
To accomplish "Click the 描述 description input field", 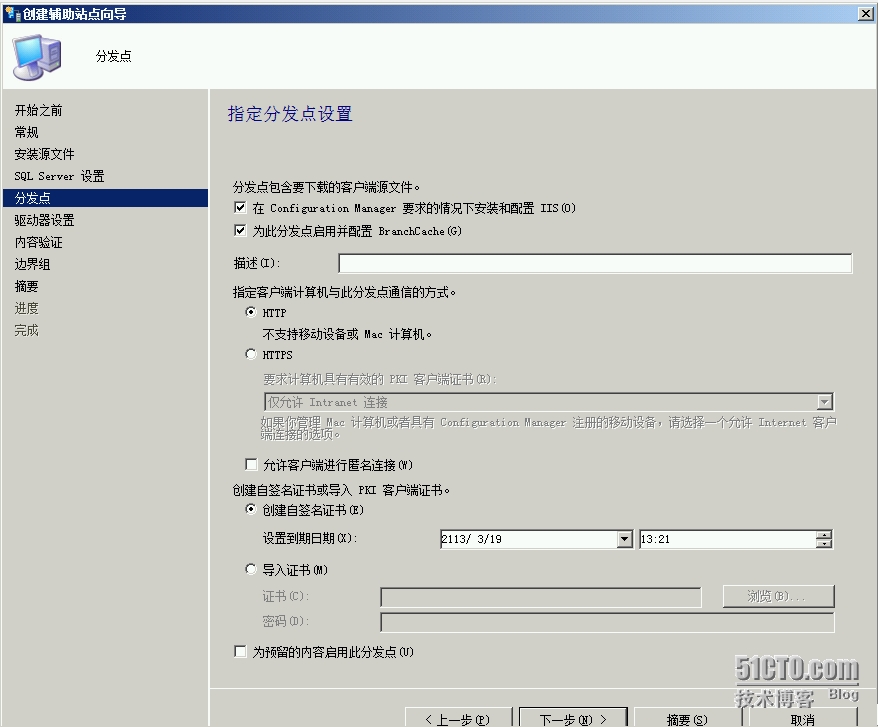I will (595, 263).
